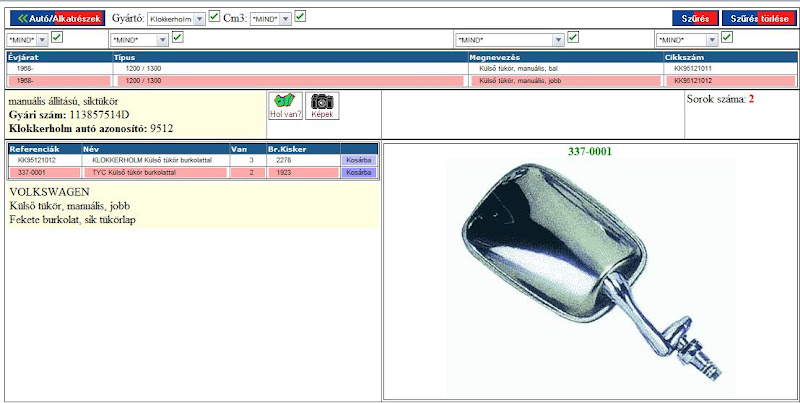Open the Cm3 *MIND* dropdown
800x403 pixels.
click(x=270, y=19)
